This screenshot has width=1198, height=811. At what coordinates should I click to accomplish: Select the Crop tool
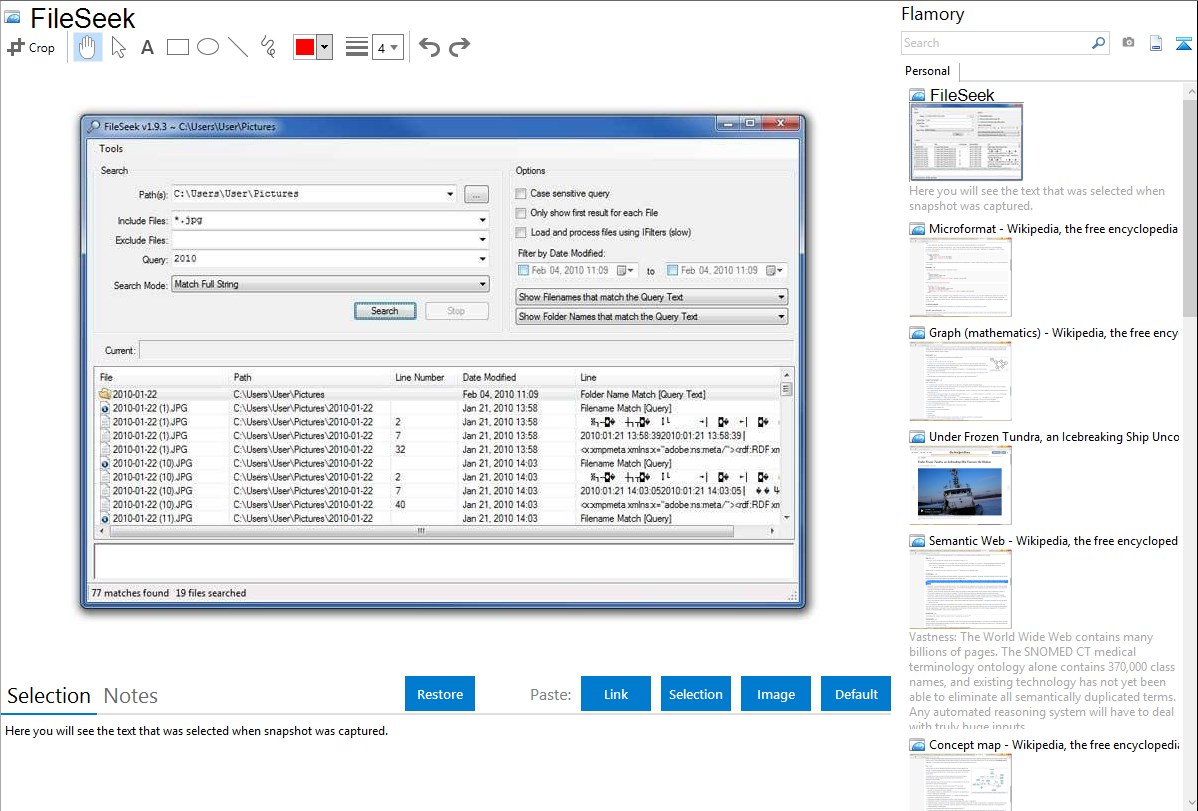(31, 47)
